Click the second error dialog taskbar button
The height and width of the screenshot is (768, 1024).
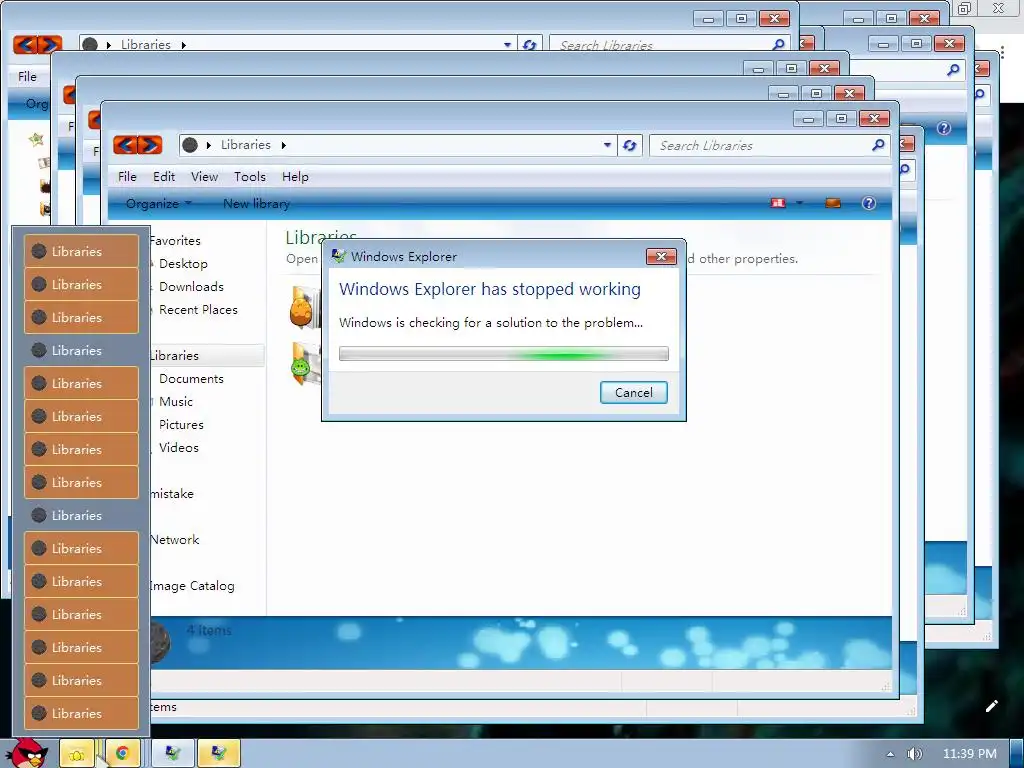tap(219, 754)
